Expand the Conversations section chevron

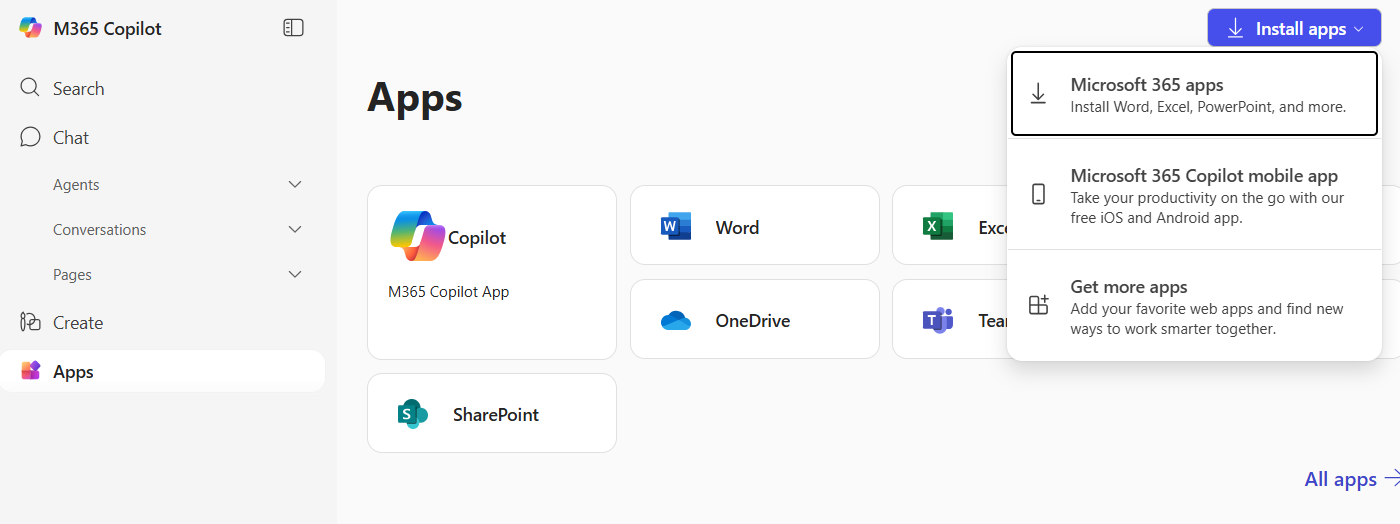coord(295,229)
